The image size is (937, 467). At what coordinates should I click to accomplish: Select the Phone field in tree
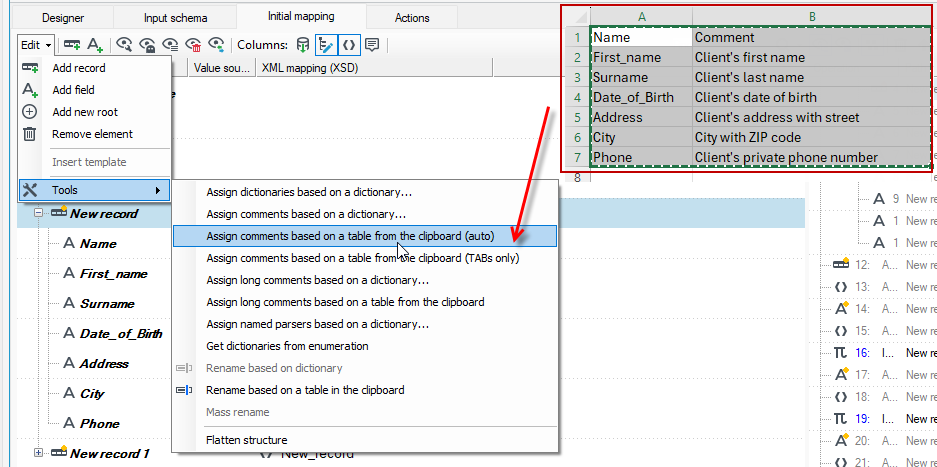coord(100,423)
